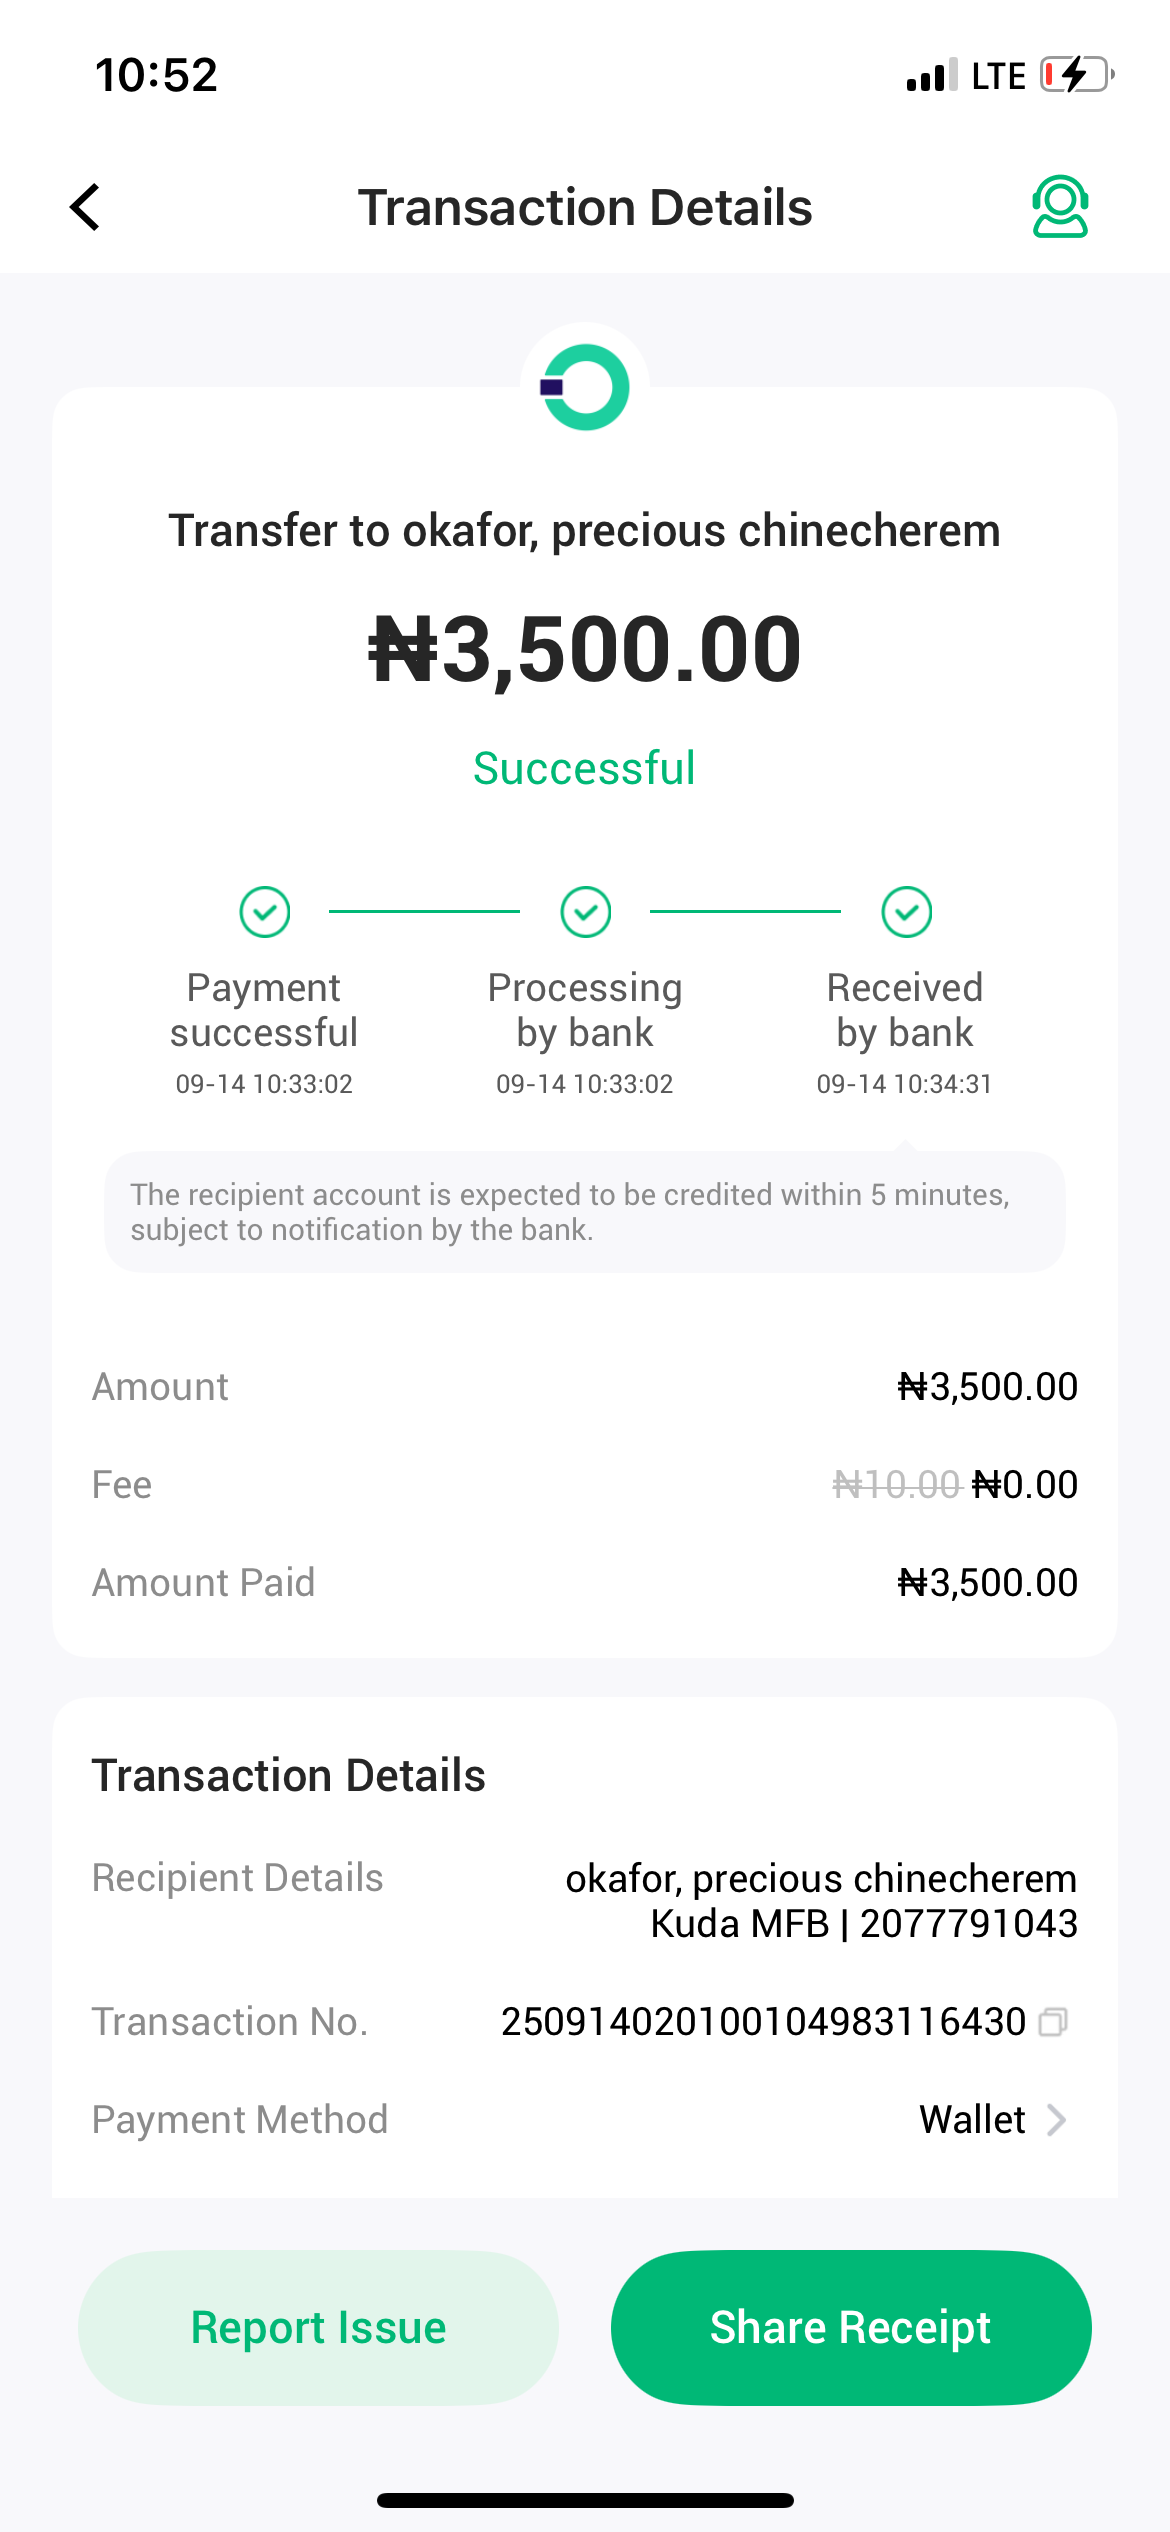Tap the Kuda bank logo
Viewport: 1170px width, 2532px height.
click(585, 387)
